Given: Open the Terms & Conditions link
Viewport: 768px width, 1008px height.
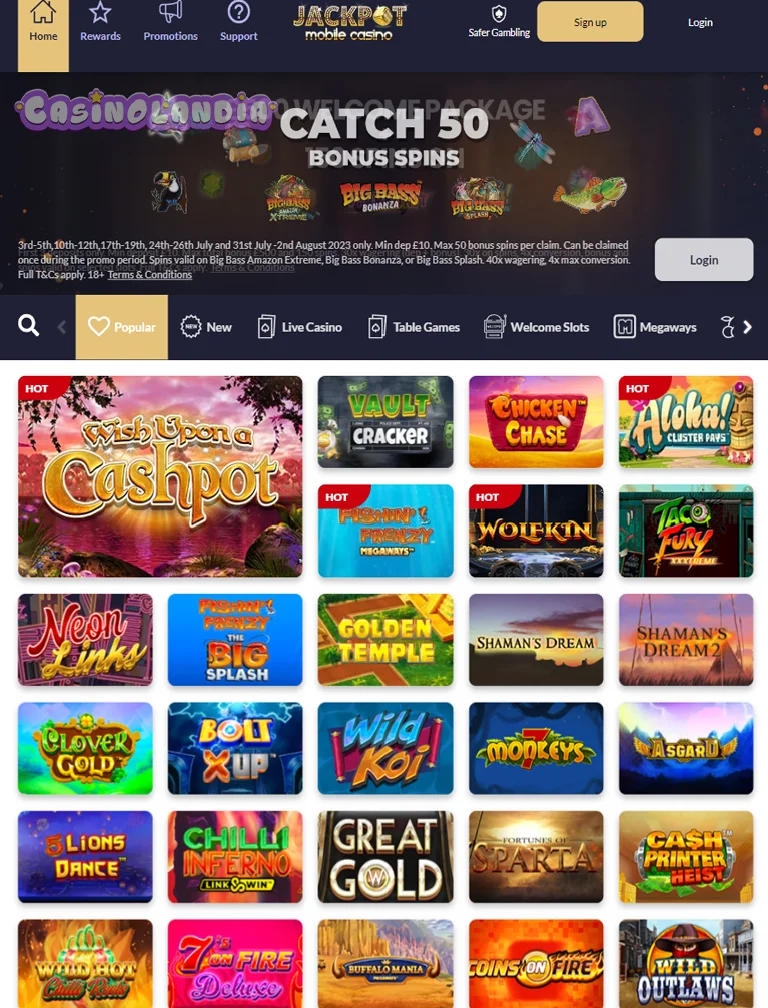Looking at the screenshot, I should (x=150, y=274).
